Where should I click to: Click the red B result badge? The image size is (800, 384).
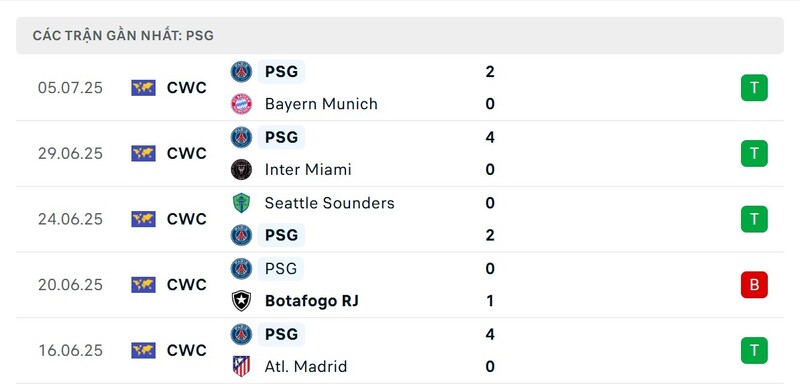(754, 285)
